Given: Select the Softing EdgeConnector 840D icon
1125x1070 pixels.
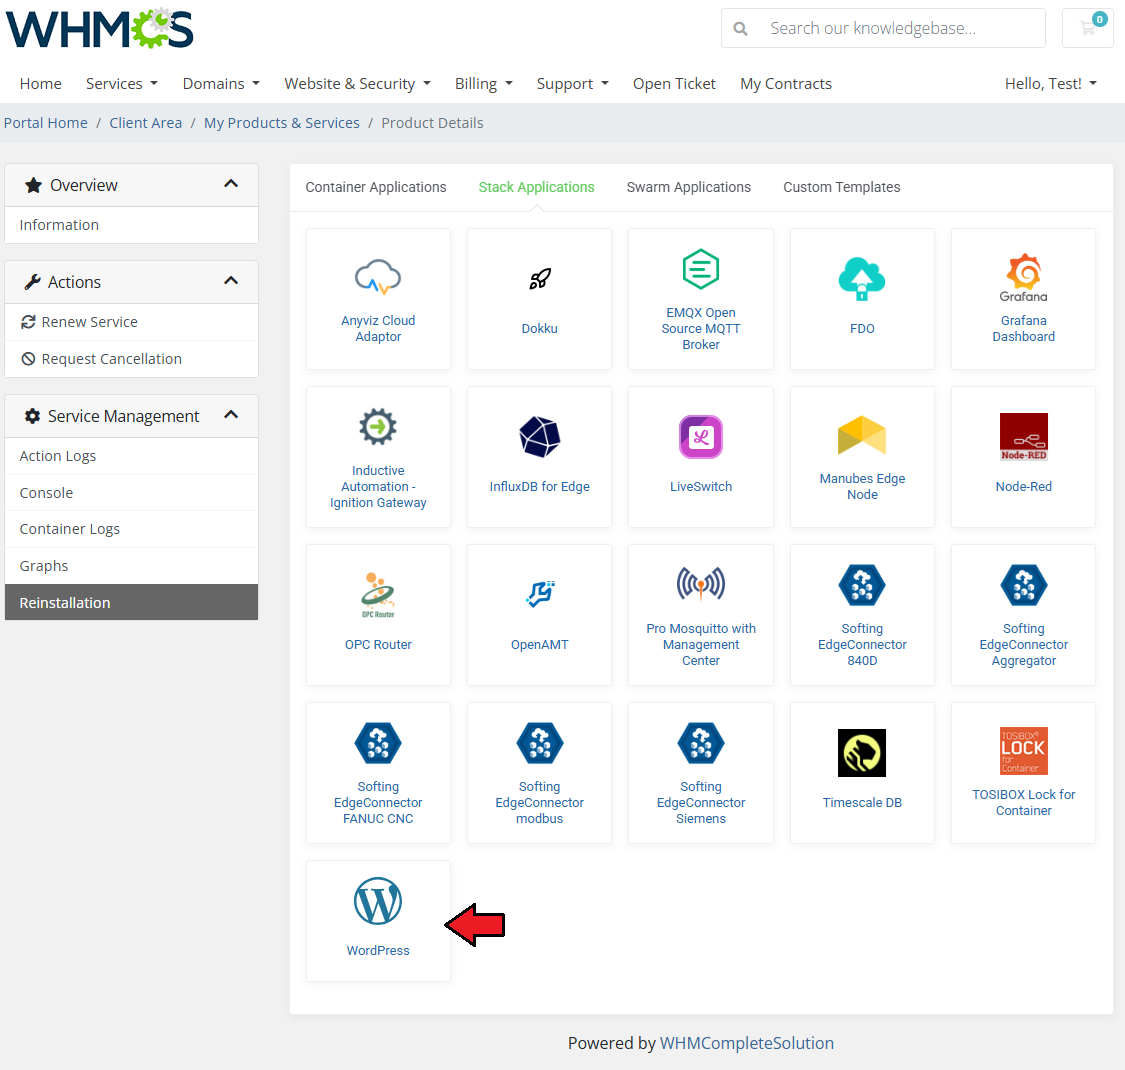Looking at the screenshot, I should coord(862,585).
